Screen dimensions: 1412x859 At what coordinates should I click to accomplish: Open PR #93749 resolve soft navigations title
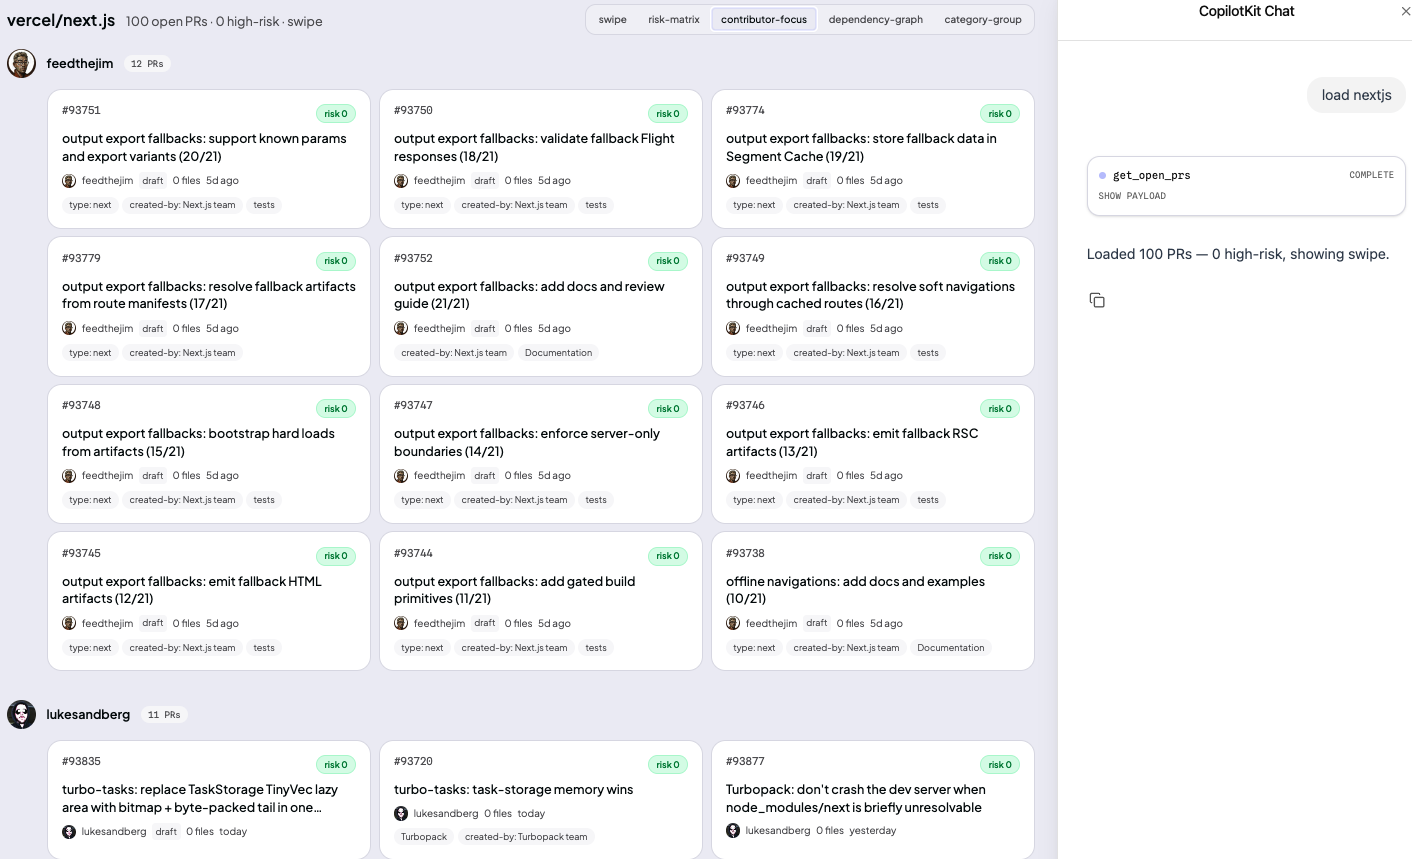click(870, 295)
